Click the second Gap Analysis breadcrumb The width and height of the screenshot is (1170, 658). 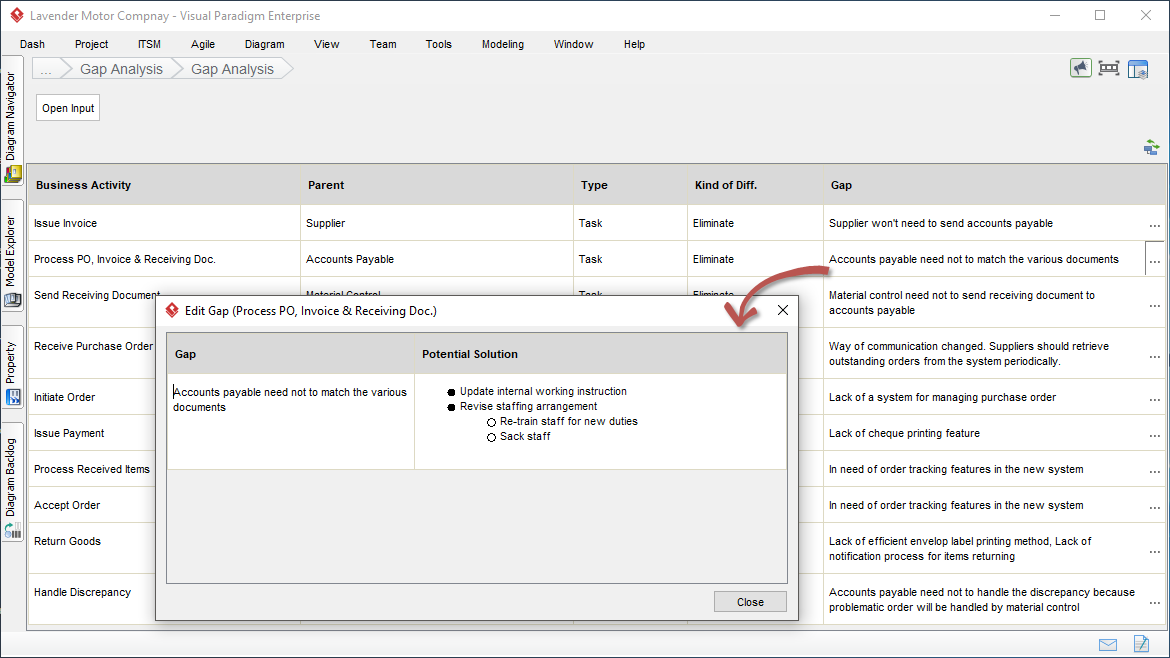[232, 69]
